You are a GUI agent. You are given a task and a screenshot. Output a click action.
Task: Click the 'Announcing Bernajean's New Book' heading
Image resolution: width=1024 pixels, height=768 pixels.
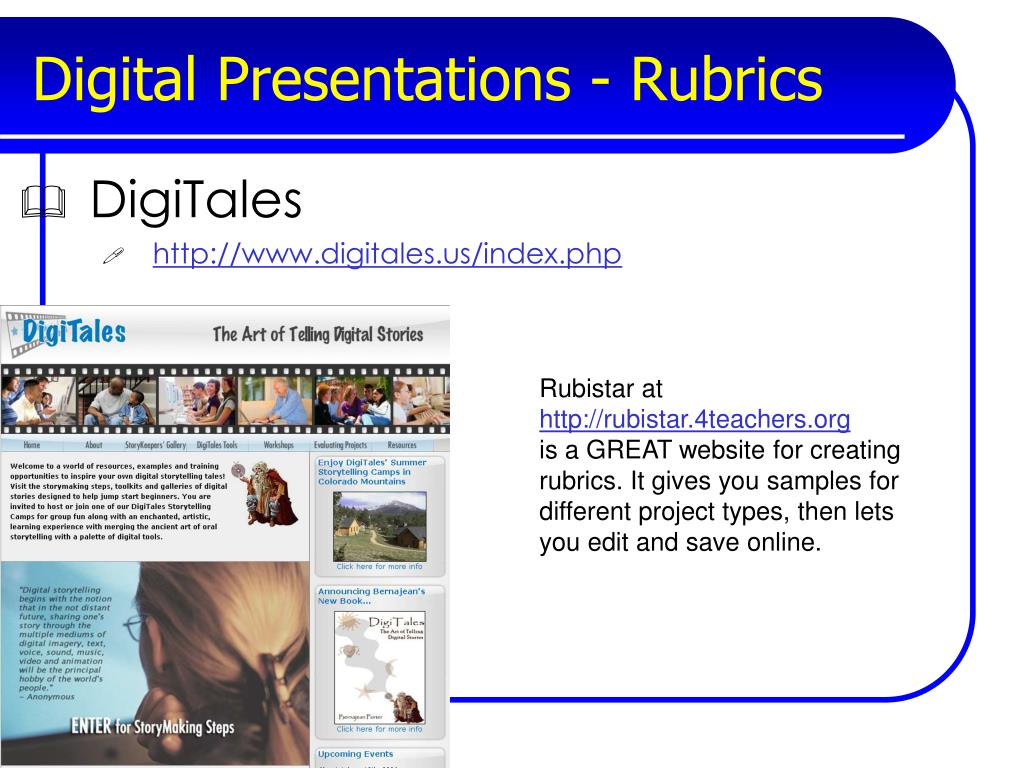(x=371, y=596)
